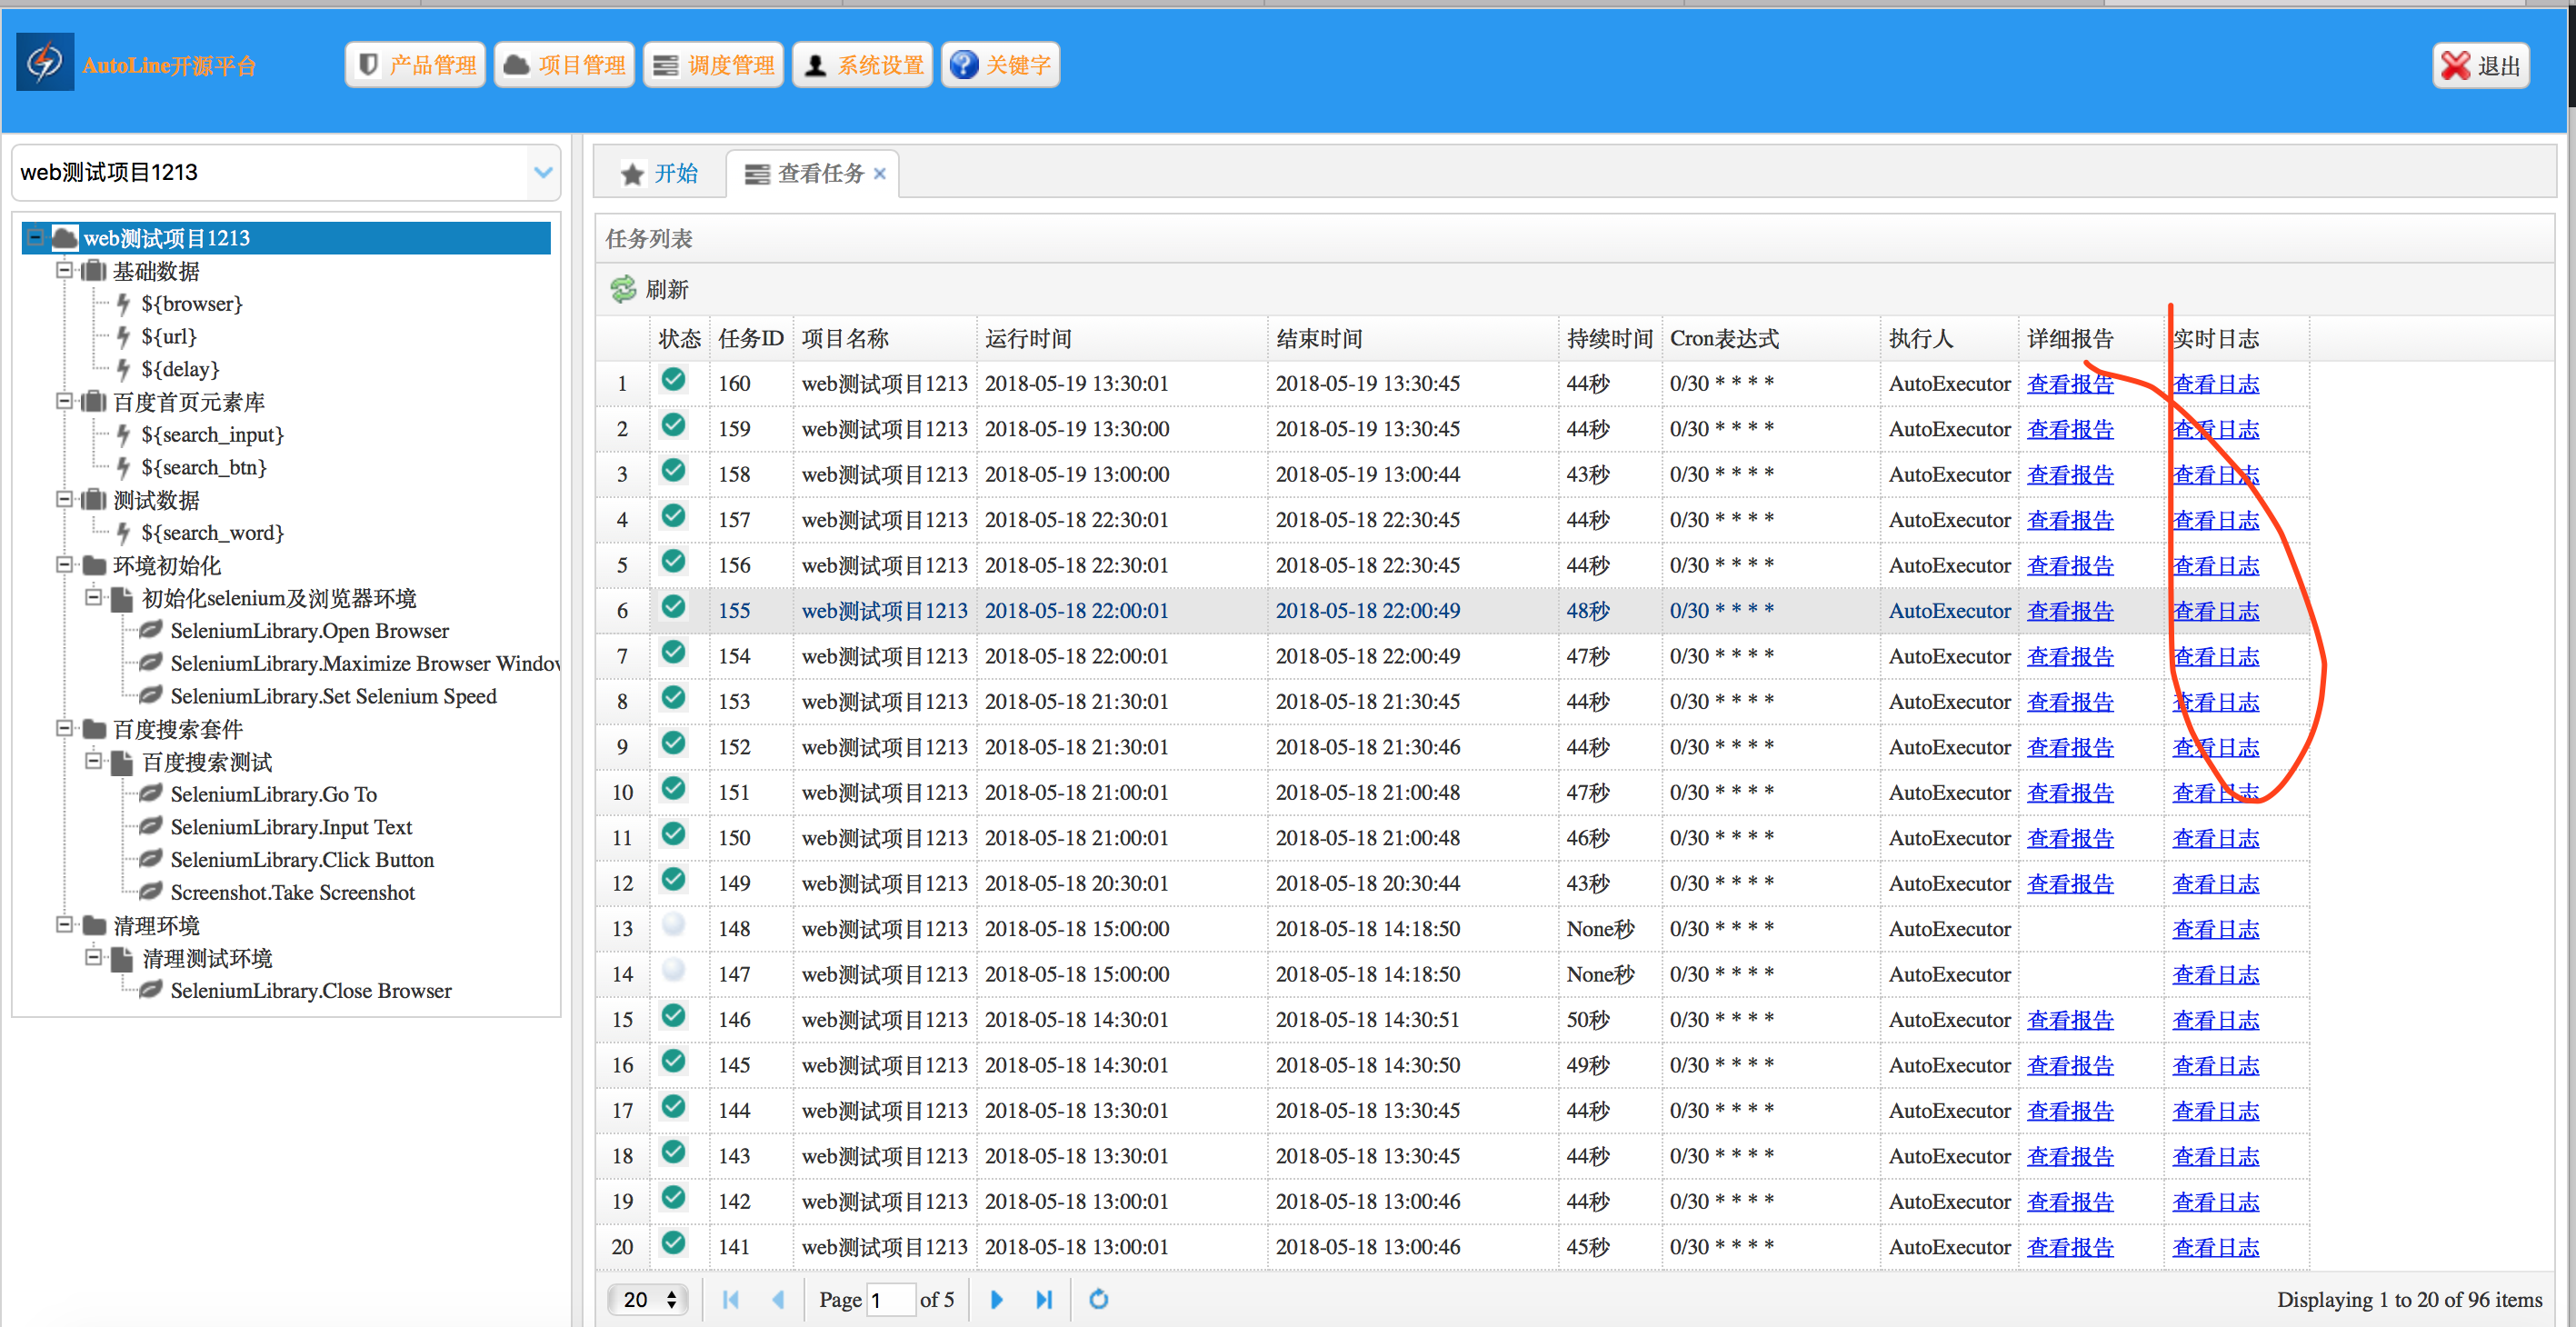Click the 退出 logout button
Image resolution: width=2576 pixels, height=1327 pixels.
pyautogui.click(x=2481, y=66)
